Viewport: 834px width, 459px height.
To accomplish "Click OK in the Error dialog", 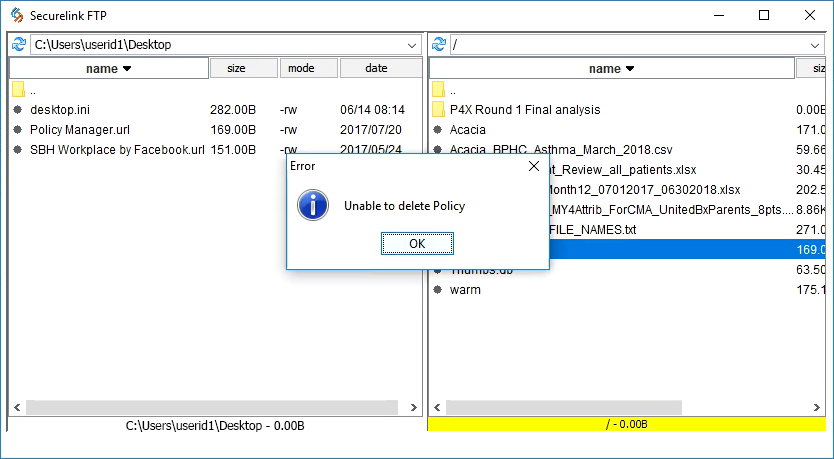I will click(417, 243).
